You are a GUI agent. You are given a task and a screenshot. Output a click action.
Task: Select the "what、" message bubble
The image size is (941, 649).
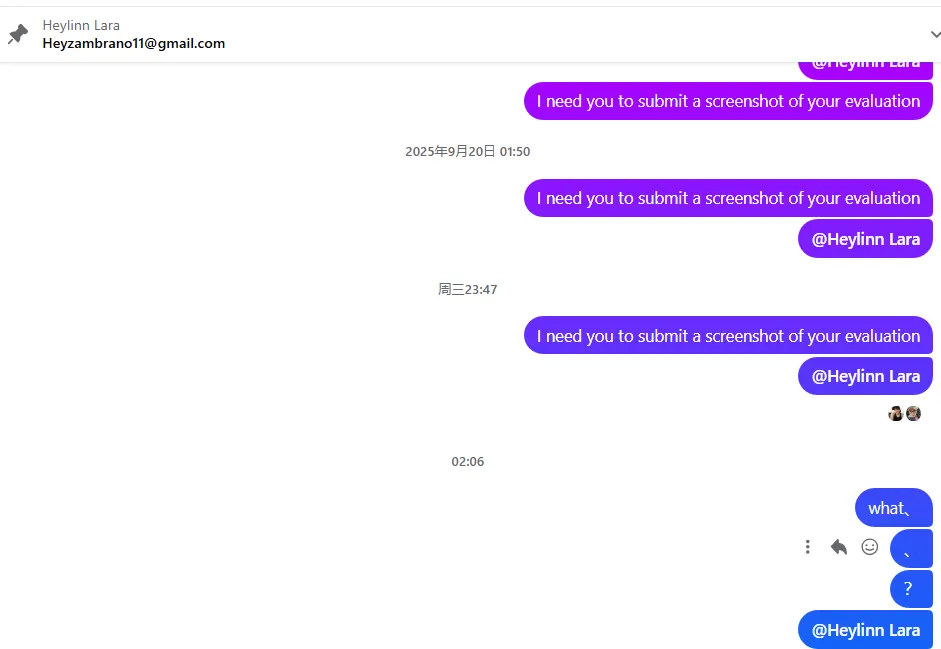coord(894,508)
